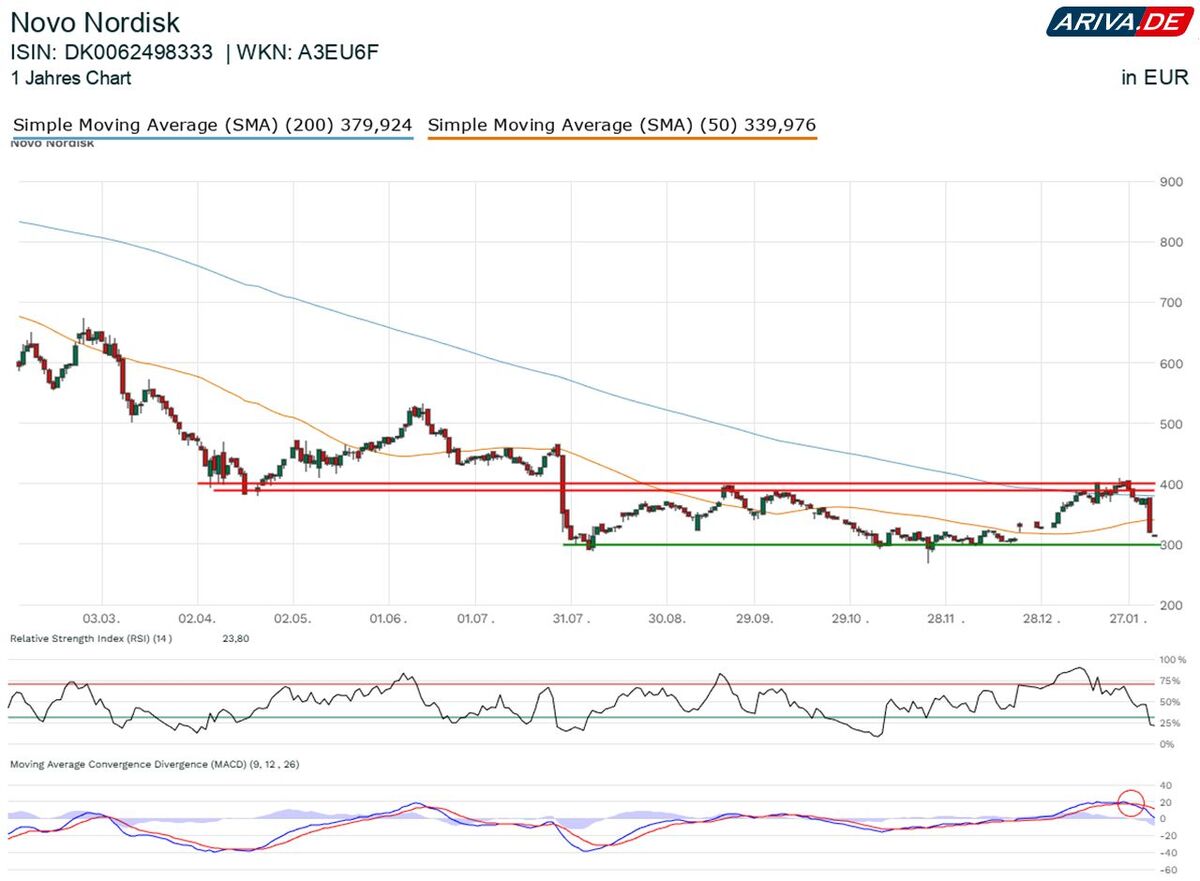Click the 'in EUR' currency label
1200x881 pixels.
[1155, 78]
